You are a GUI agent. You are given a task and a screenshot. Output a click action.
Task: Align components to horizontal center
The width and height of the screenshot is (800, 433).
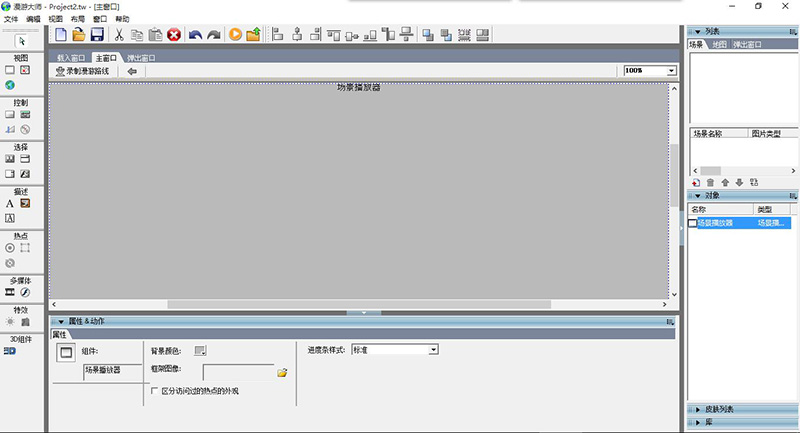(x=297, y=35)
